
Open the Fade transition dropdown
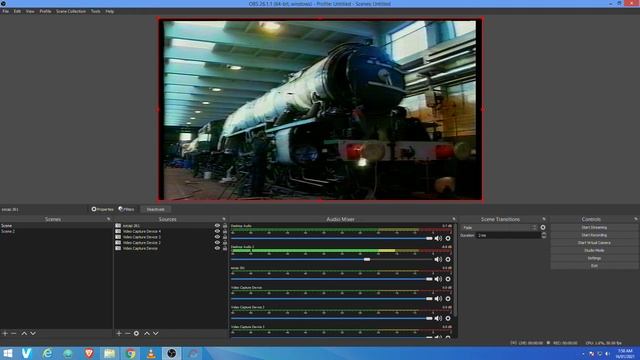click(x=500, y=227)
